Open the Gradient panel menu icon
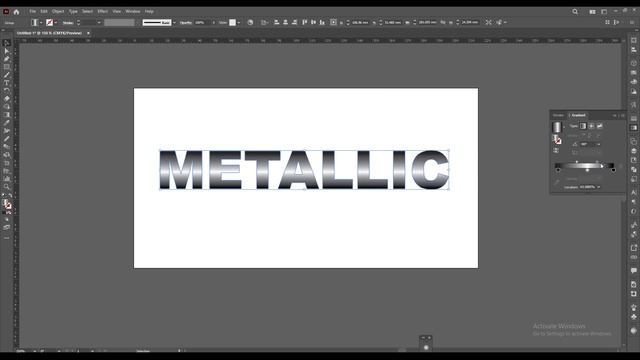 622,116
